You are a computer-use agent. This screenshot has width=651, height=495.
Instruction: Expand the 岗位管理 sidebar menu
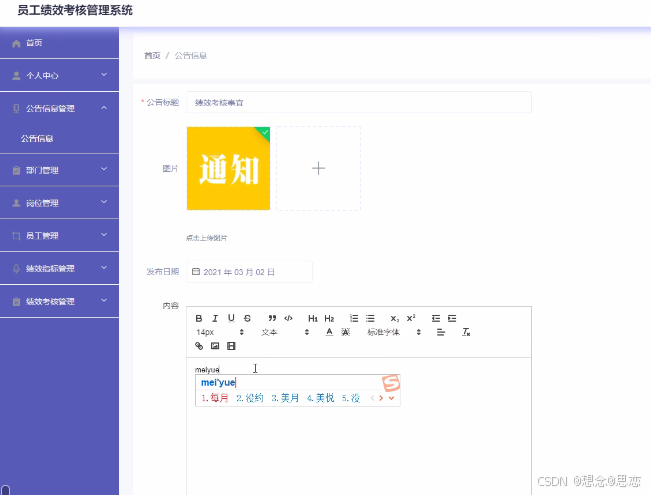pos(59,203)
